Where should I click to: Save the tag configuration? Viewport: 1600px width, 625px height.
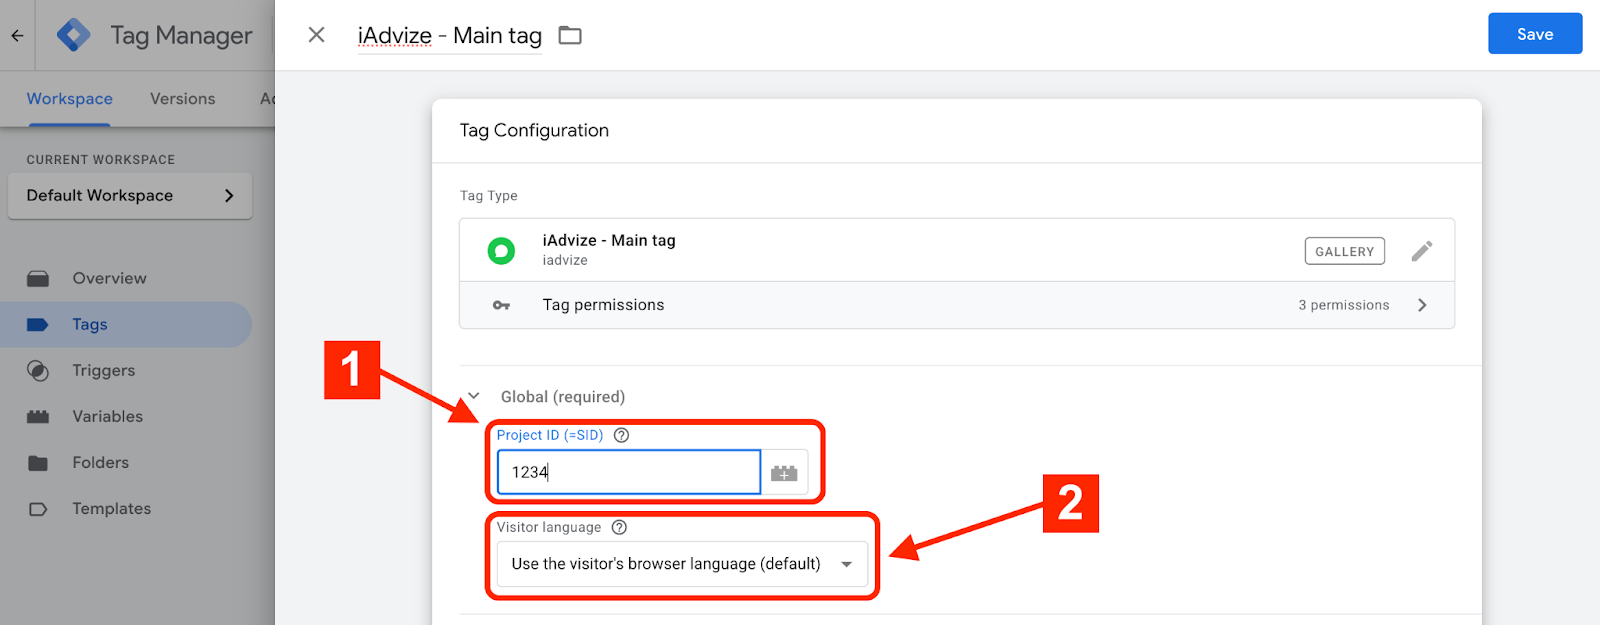click(x=1534, y=34)
